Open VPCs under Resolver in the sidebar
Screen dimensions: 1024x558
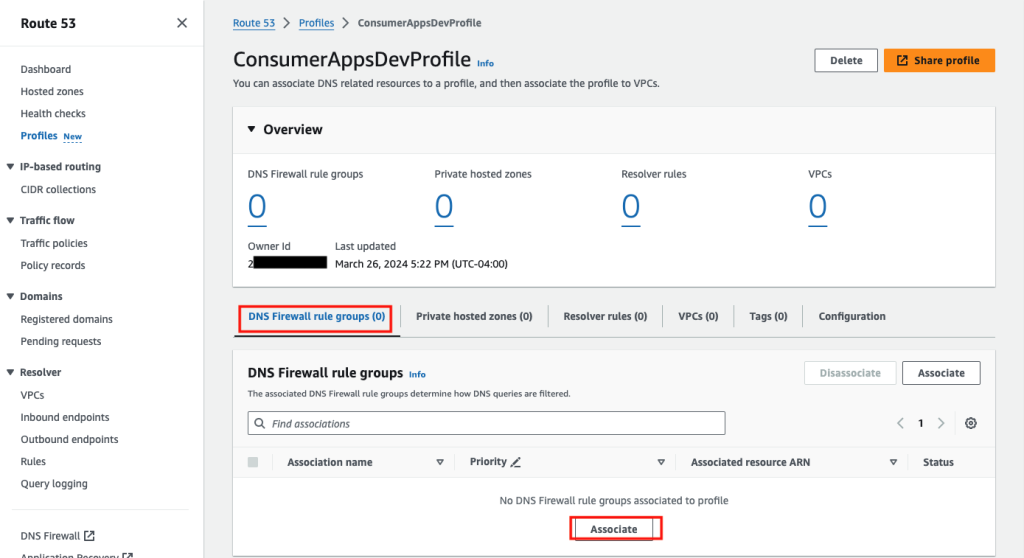click(x=32, y=395)
